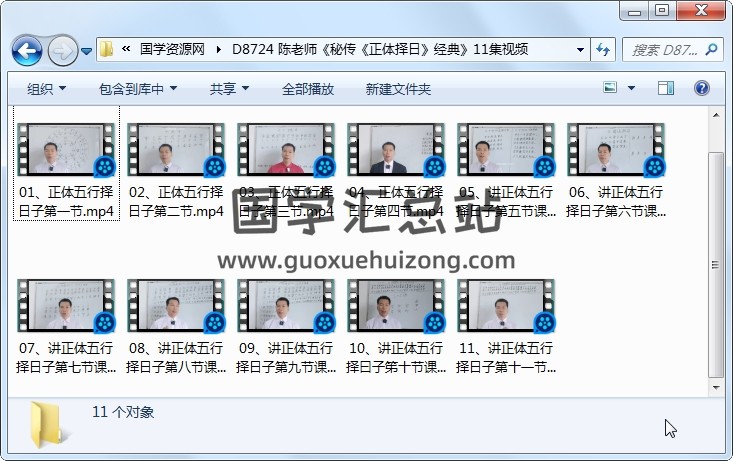Open the 共享 menu
Viewport: 733px width, 461px height.
[x=229, y=89]
